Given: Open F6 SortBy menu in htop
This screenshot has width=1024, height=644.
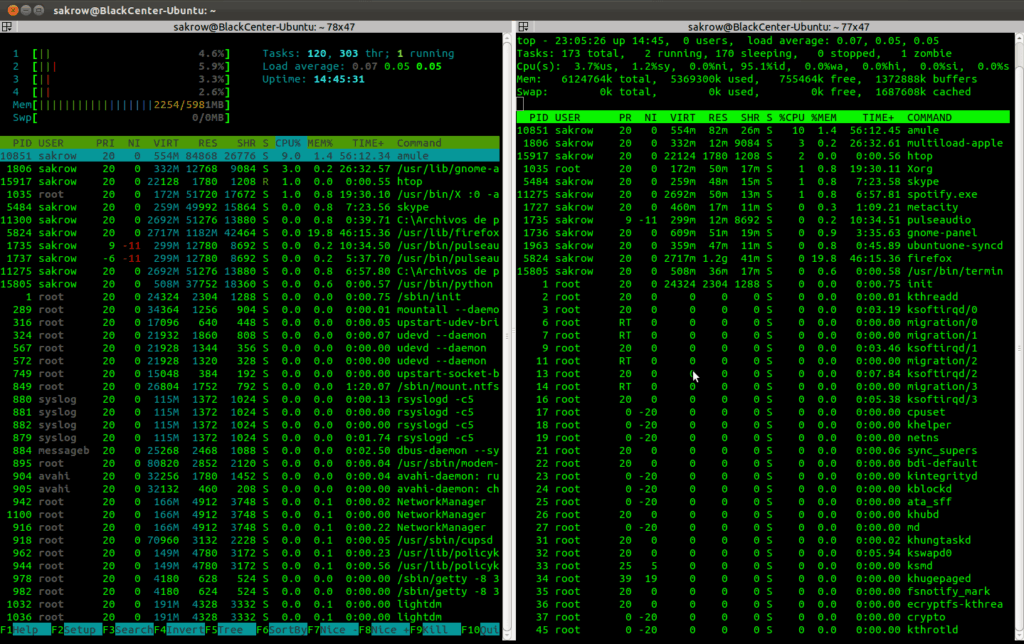Looking at the screenshot, I should tap(281, 630).
